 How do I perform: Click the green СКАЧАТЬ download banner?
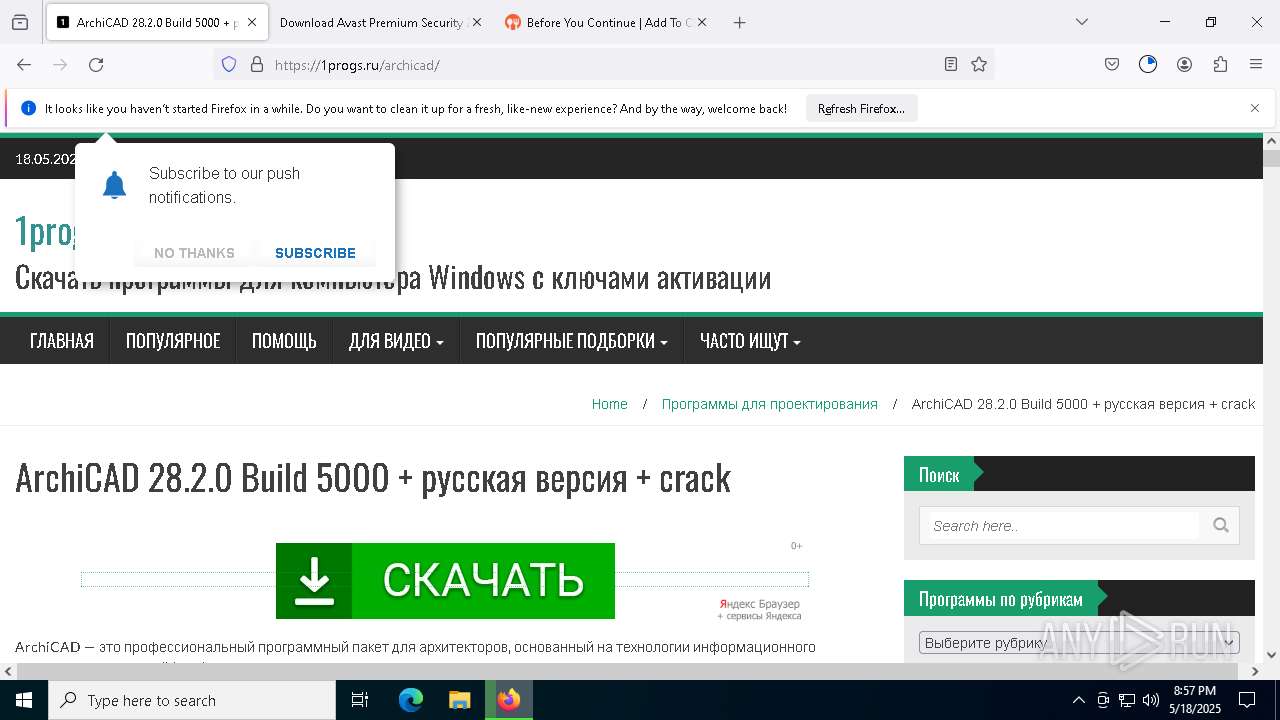tap(445, 581)
